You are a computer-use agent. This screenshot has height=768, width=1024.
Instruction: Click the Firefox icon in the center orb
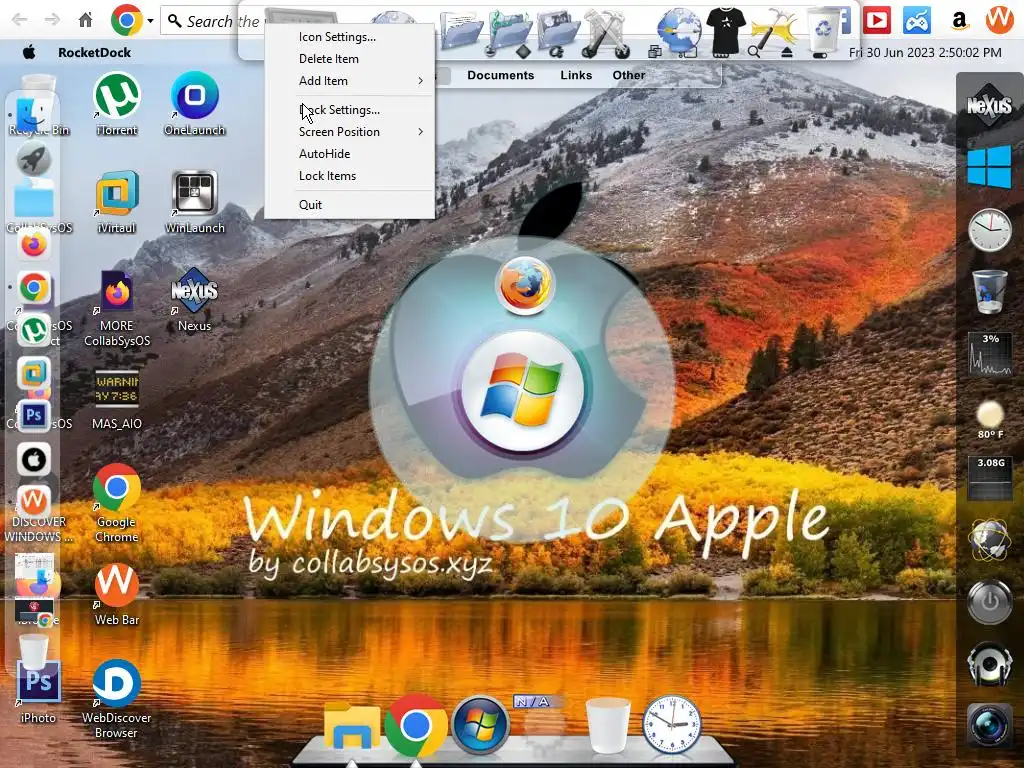pyautogui.click(x=524, y=285)
